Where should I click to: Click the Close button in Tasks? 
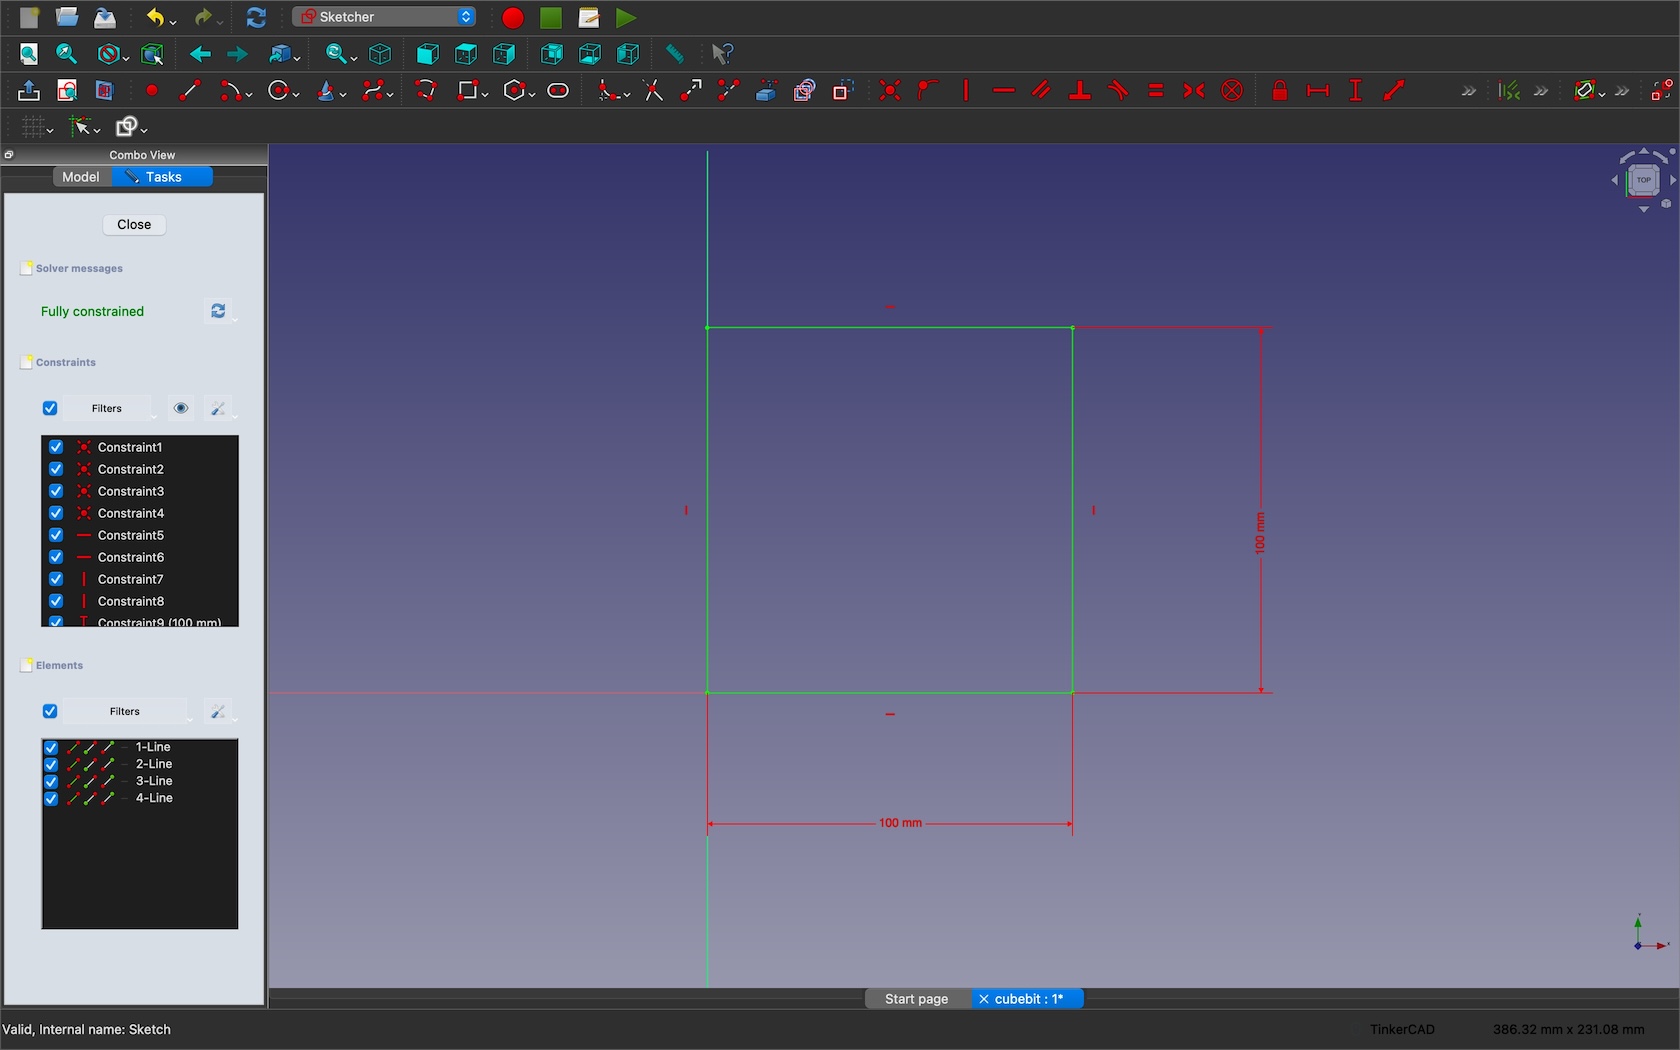[x=134, y=224]
